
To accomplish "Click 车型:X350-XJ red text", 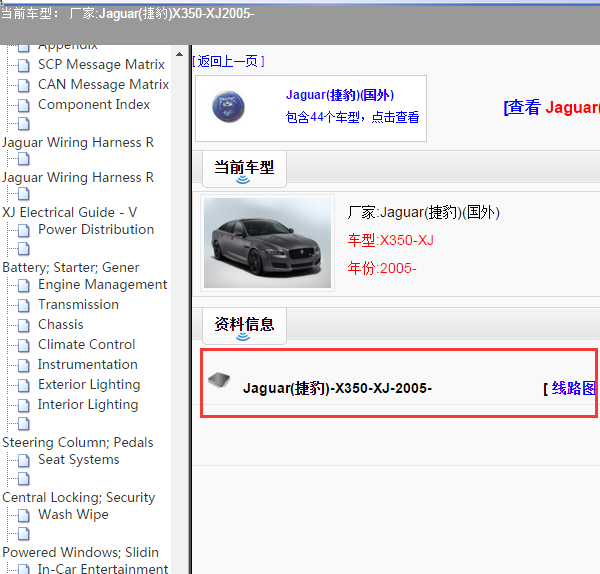I will pyautogui.click(x=391, y=240).
